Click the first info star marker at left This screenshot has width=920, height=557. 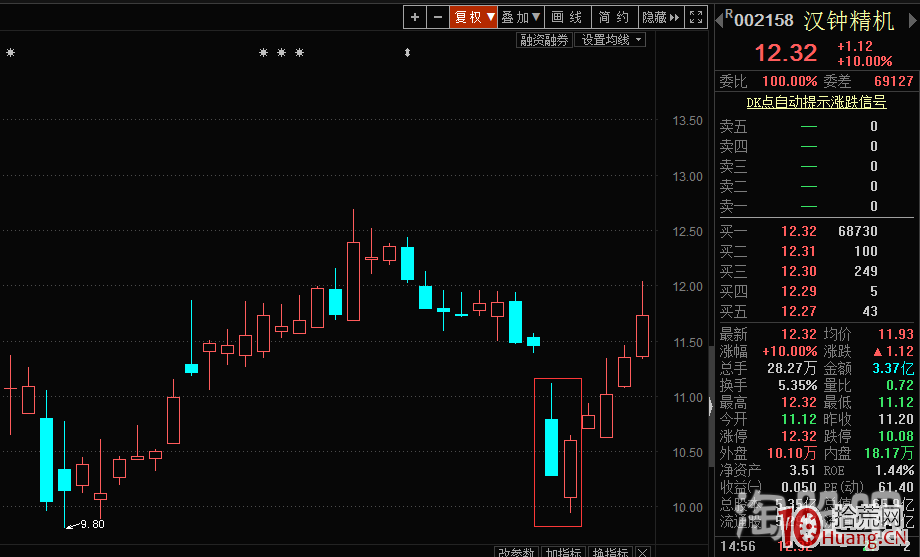[x=10, y=53]
